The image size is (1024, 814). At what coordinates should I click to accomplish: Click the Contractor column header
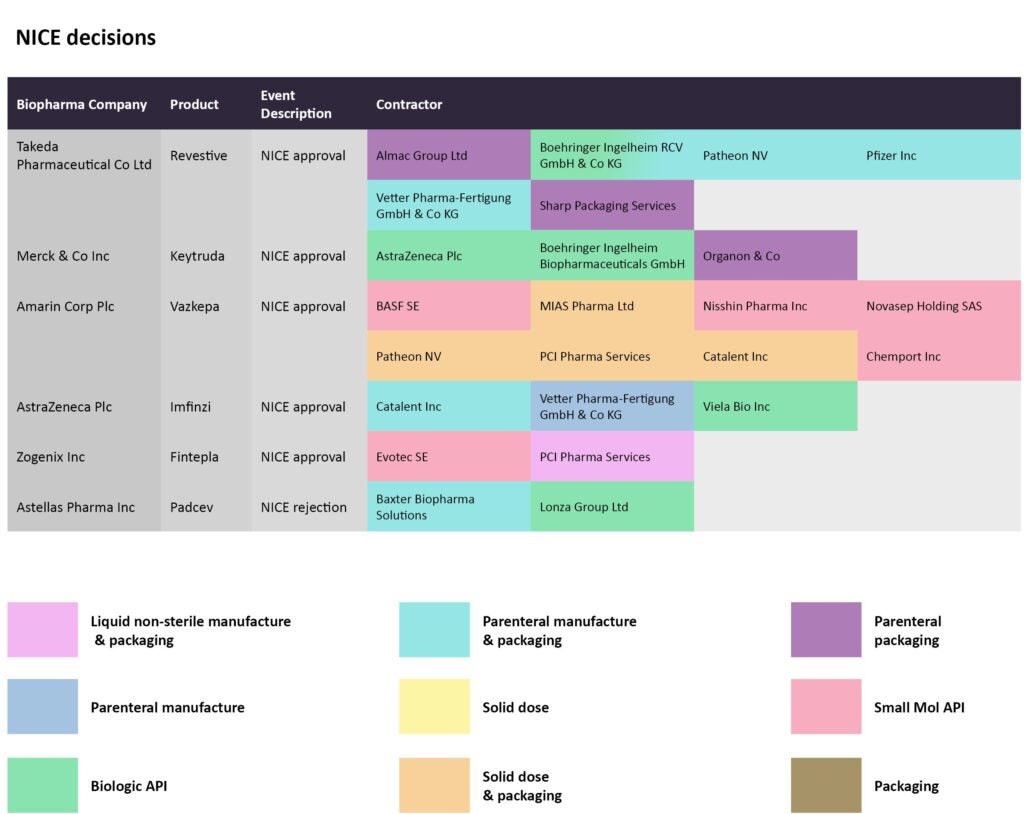409,104
